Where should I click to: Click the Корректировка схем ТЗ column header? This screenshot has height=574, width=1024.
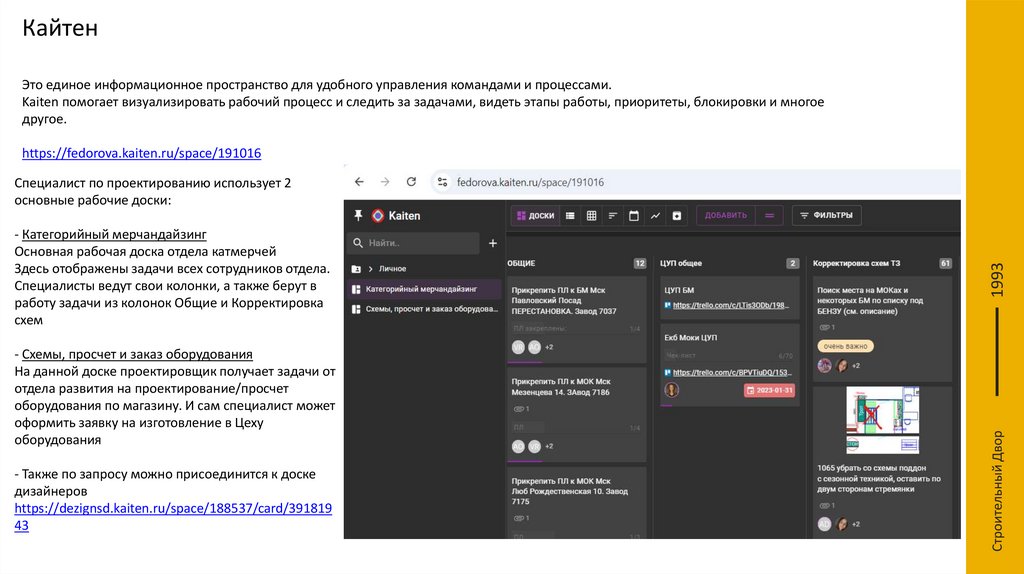click(x=856, y=263)
